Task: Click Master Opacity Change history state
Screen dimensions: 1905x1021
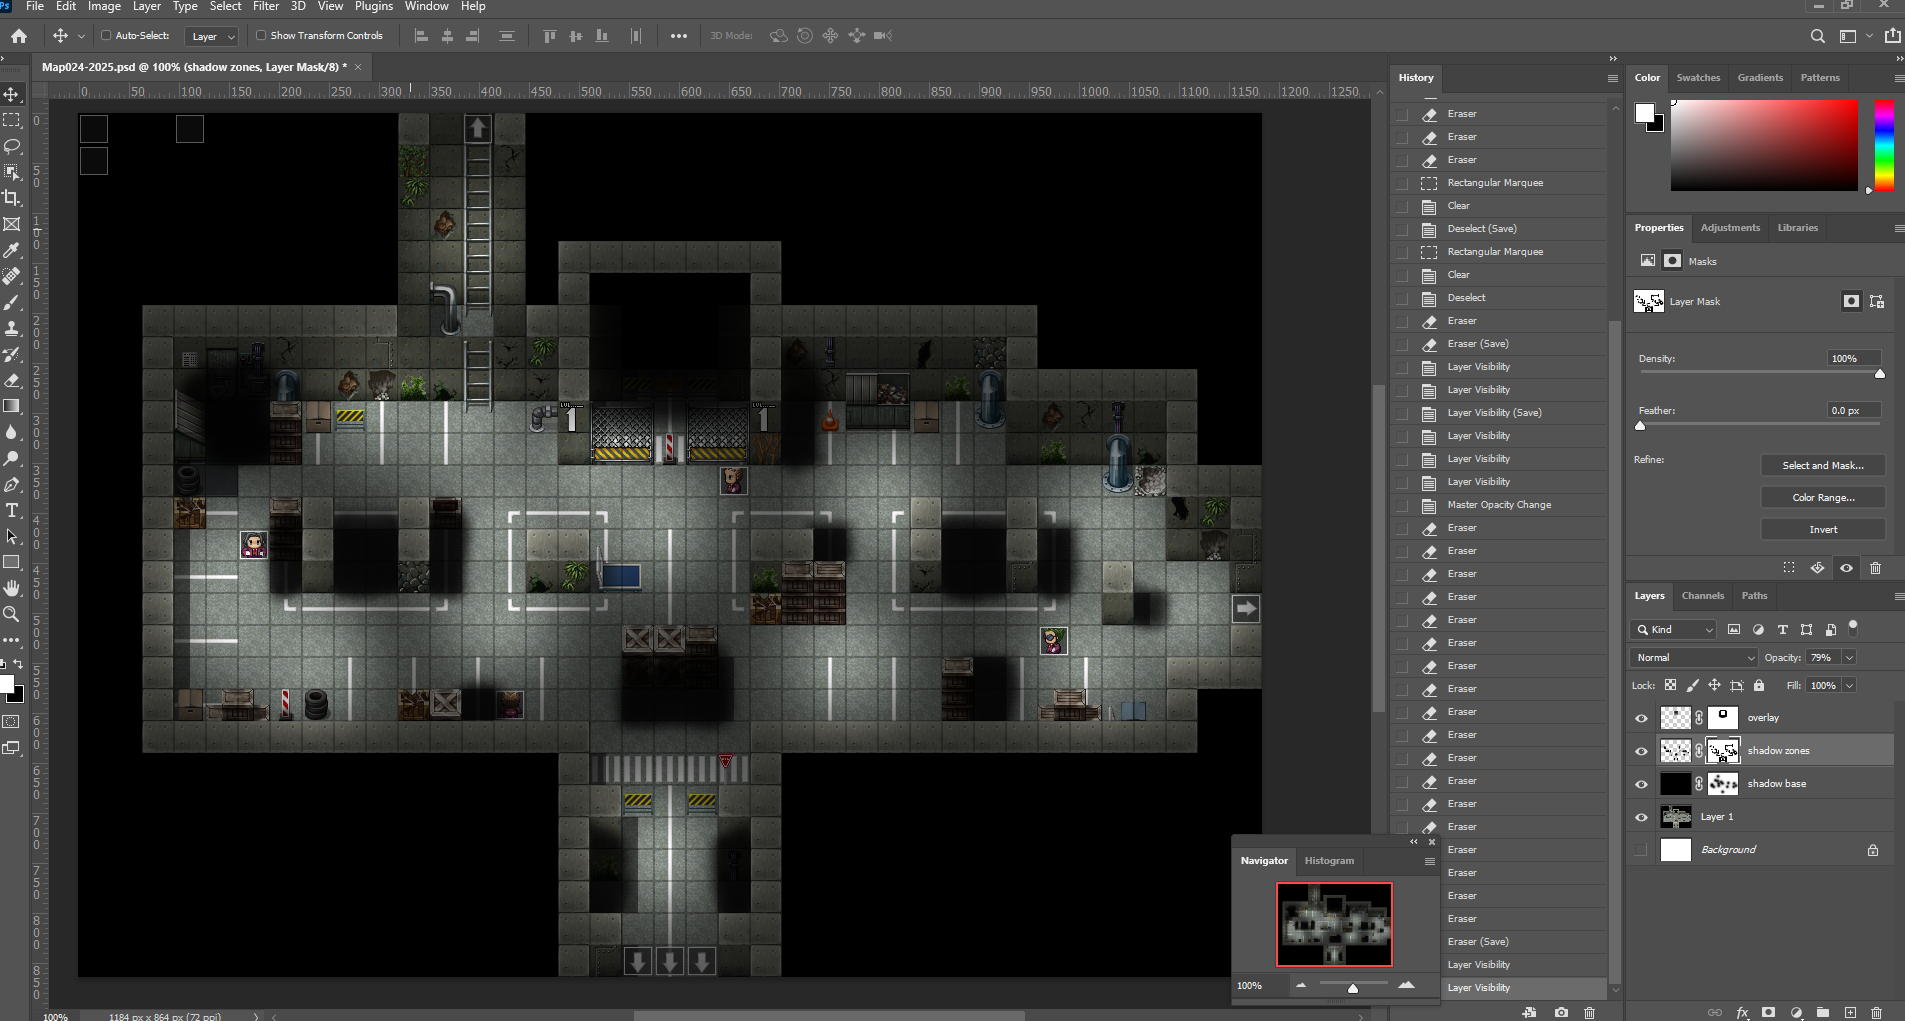Action: click(x=1499, y=505)
